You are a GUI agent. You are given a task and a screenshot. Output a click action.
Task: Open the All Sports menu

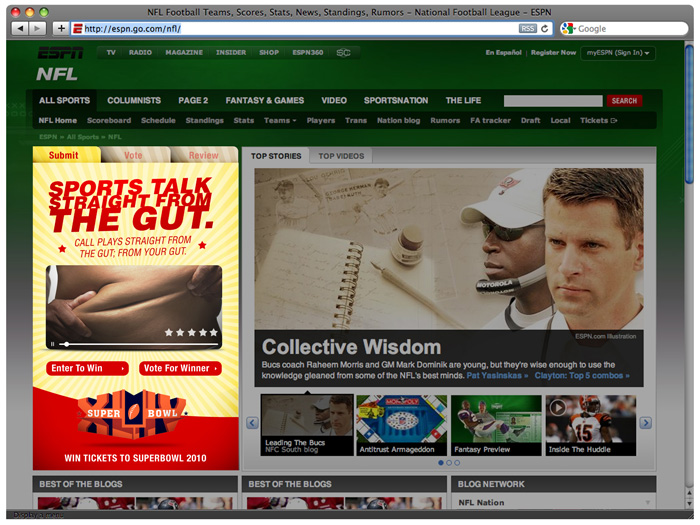[64, 100]
